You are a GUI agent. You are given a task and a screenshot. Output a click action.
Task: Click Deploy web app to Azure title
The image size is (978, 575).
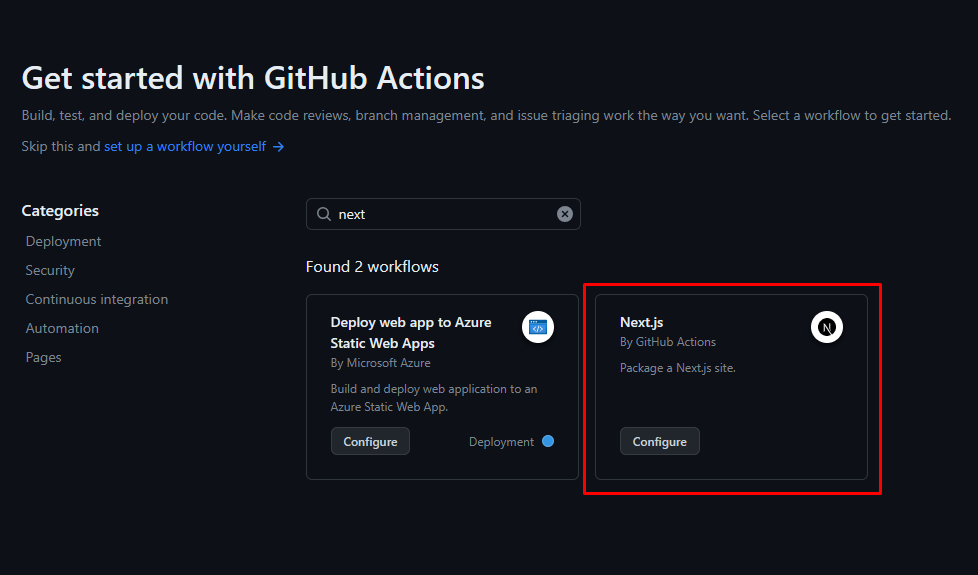click(411, 332)
